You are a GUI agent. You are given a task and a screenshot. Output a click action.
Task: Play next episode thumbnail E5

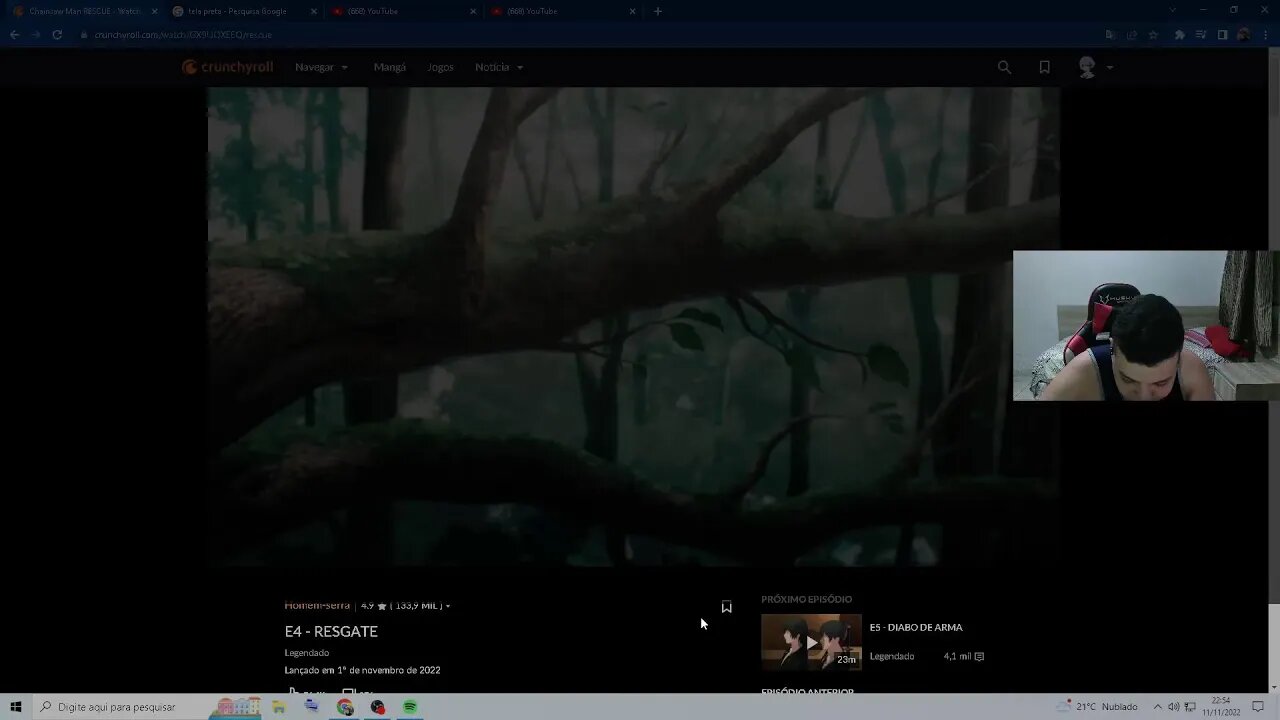(811, 641)
